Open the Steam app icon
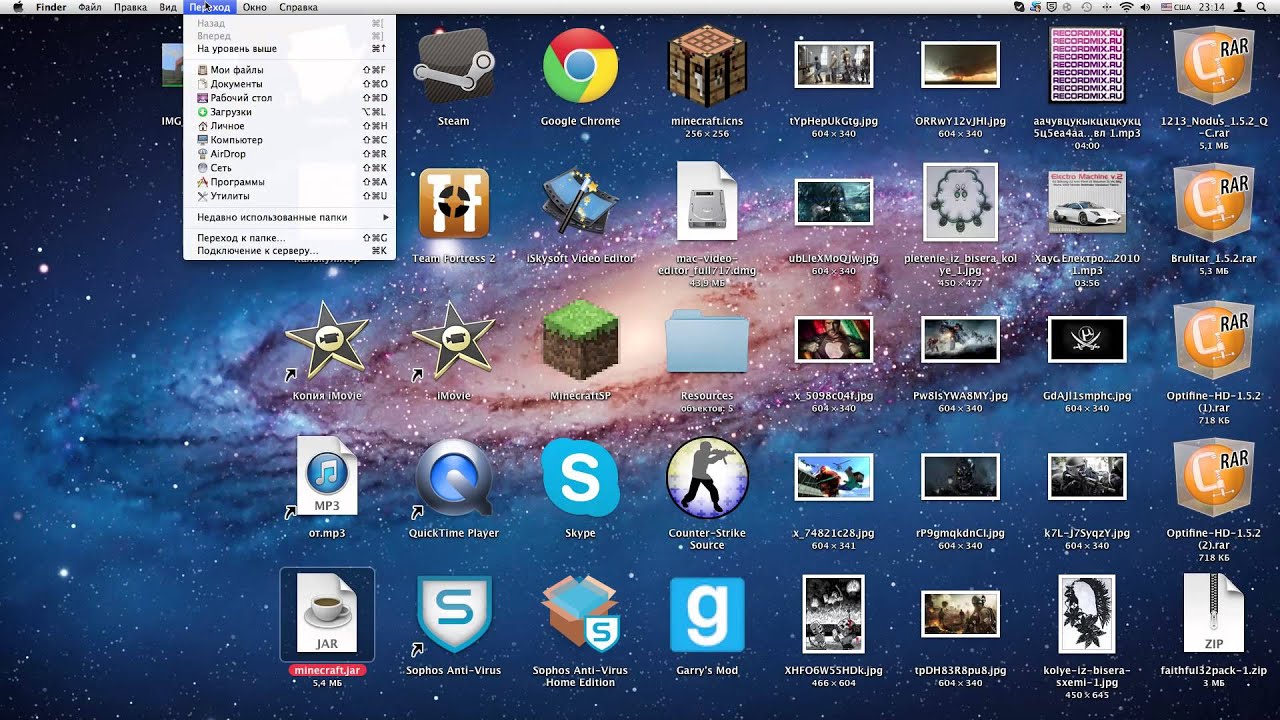1280x720 pixels. pos(453,65)
